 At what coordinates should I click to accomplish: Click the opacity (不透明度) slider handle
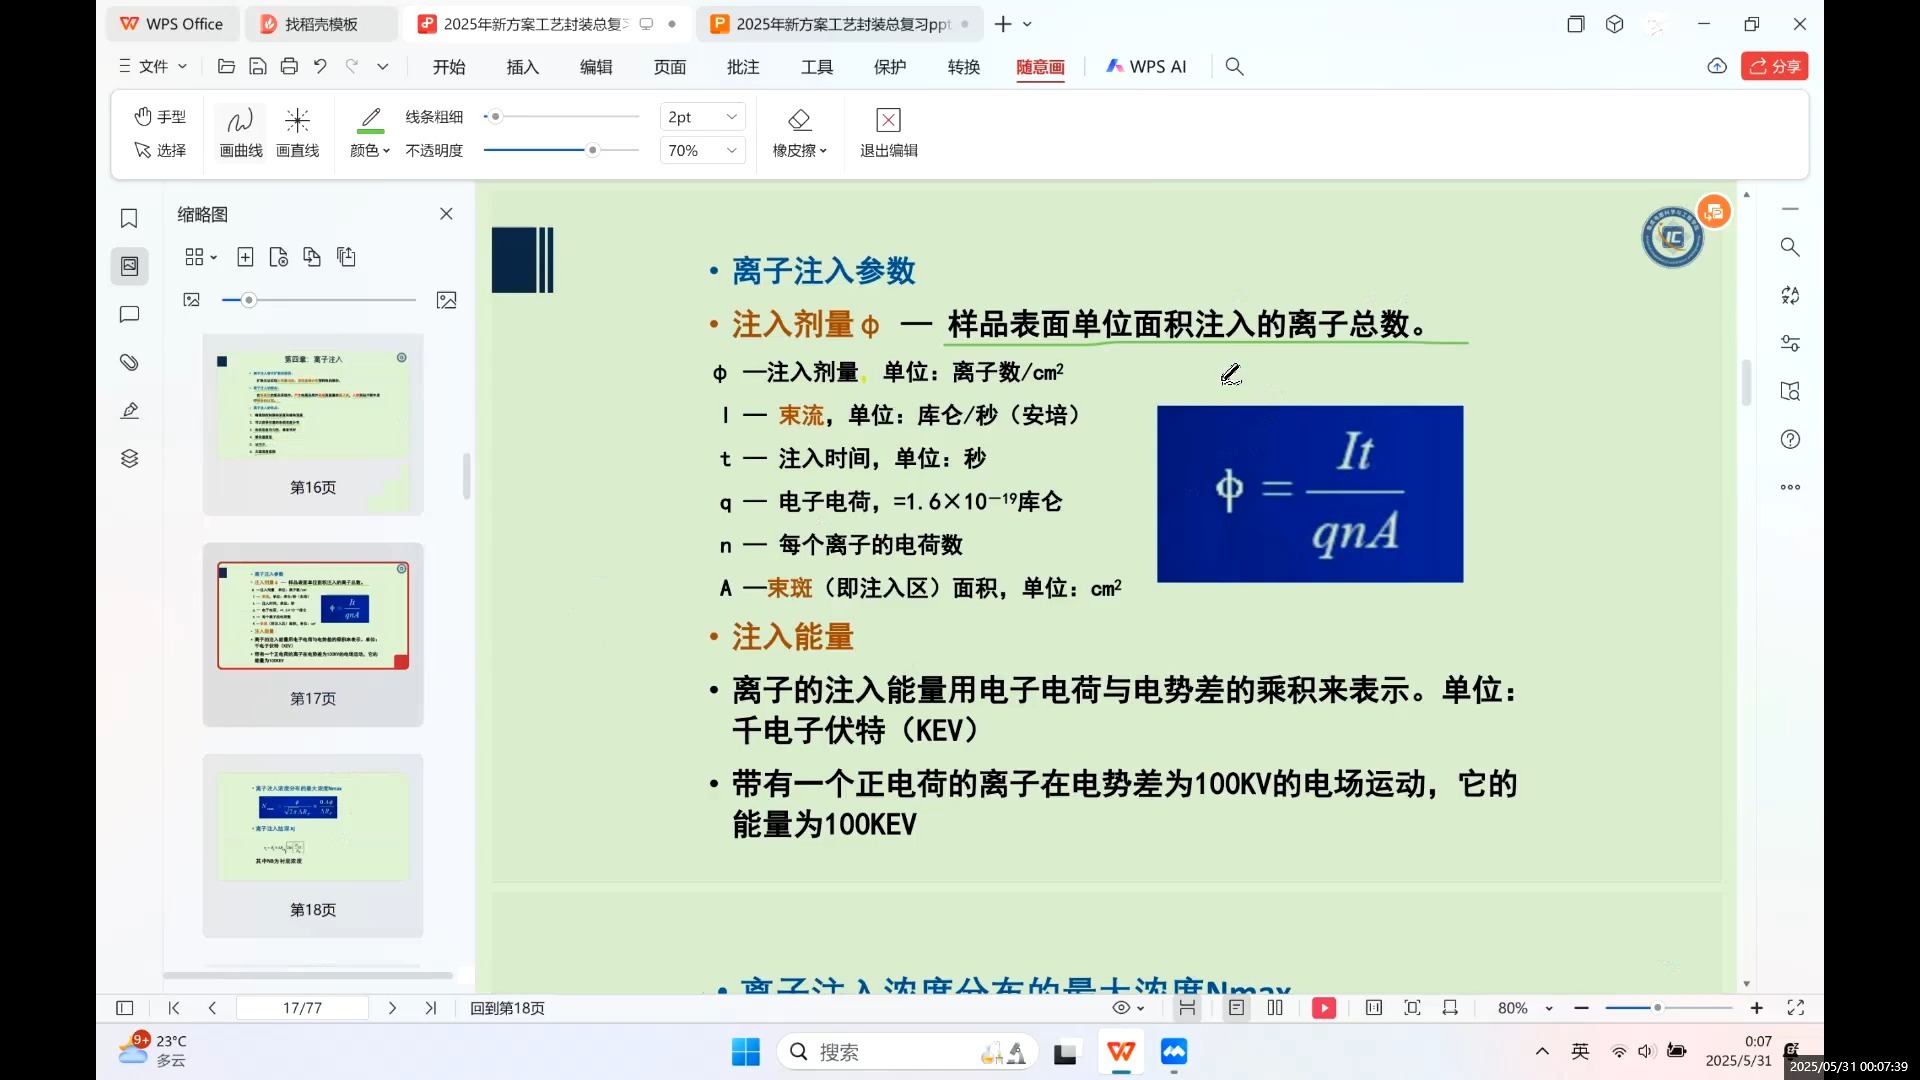click(592, 150)
